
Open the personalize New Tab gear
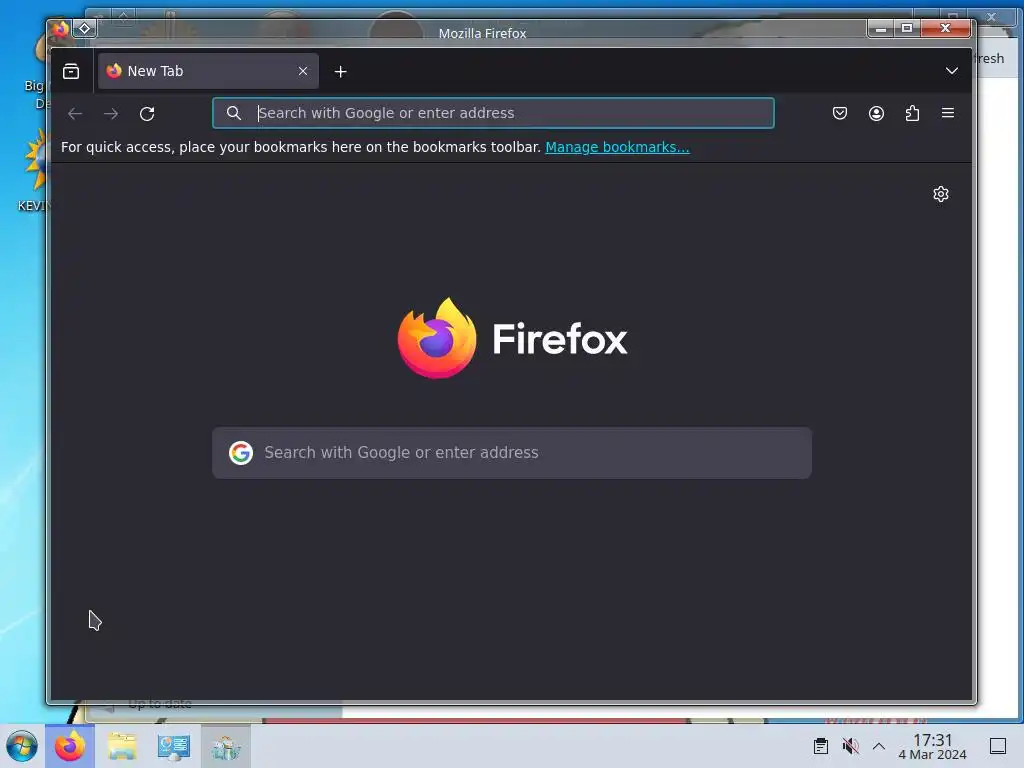[x=940, y=194]
